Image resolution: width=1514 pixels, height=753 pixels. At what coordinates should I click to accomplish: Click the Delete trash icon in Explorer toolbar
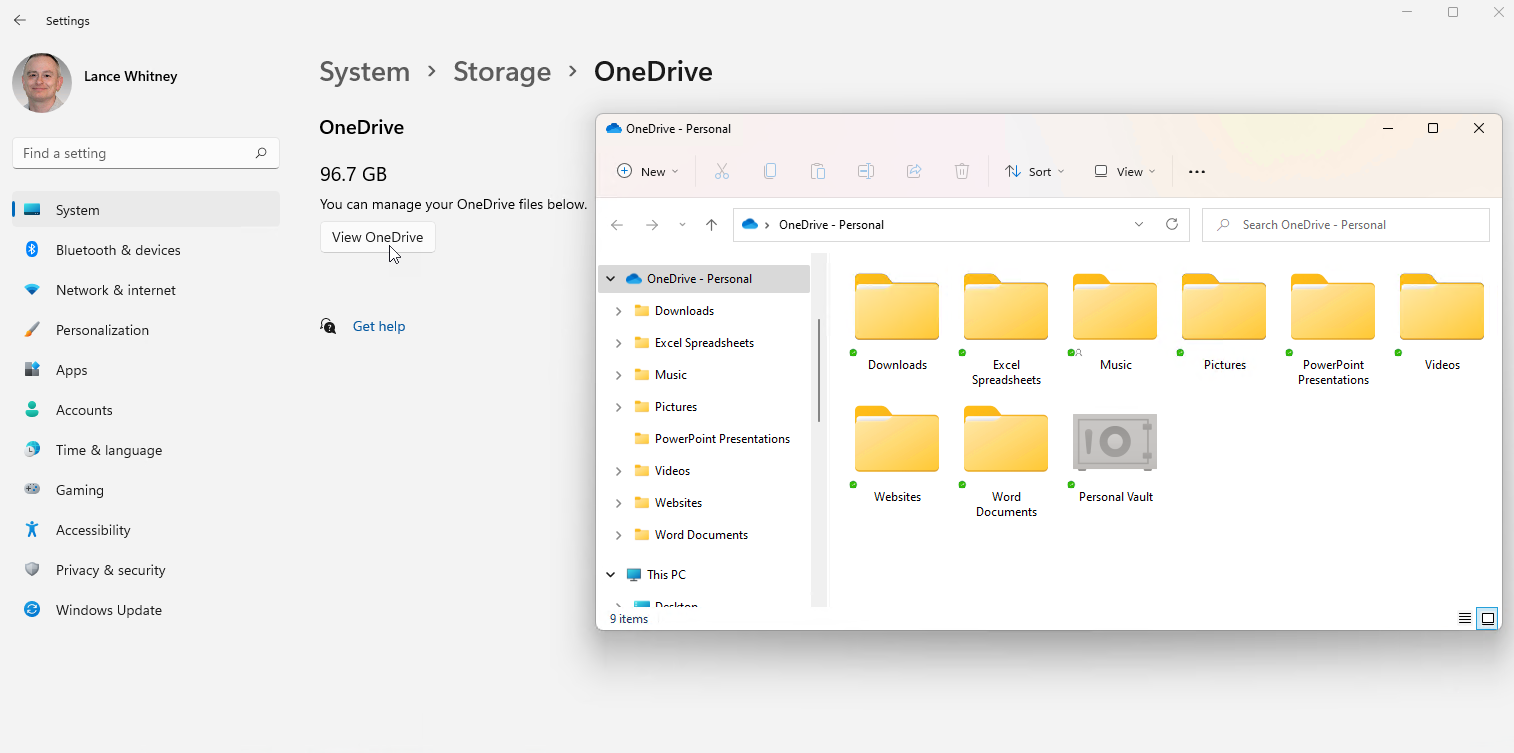[x=962, y=171]
